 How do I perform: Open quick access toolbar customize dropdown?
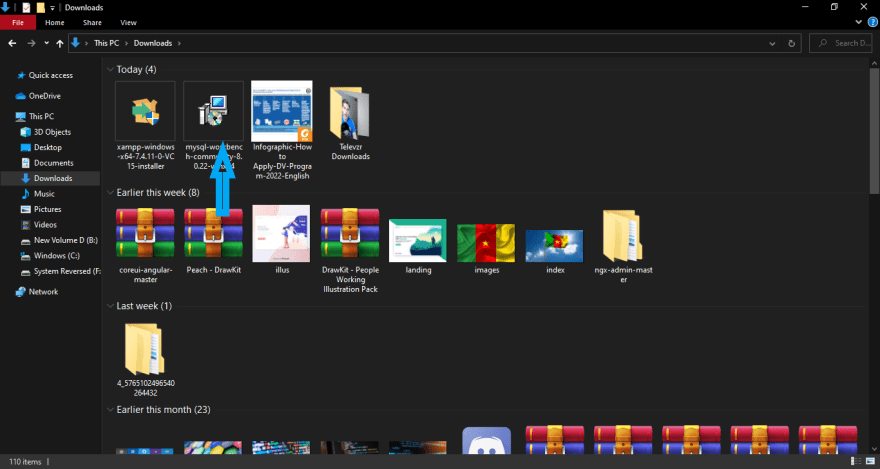tap(52, 8)
